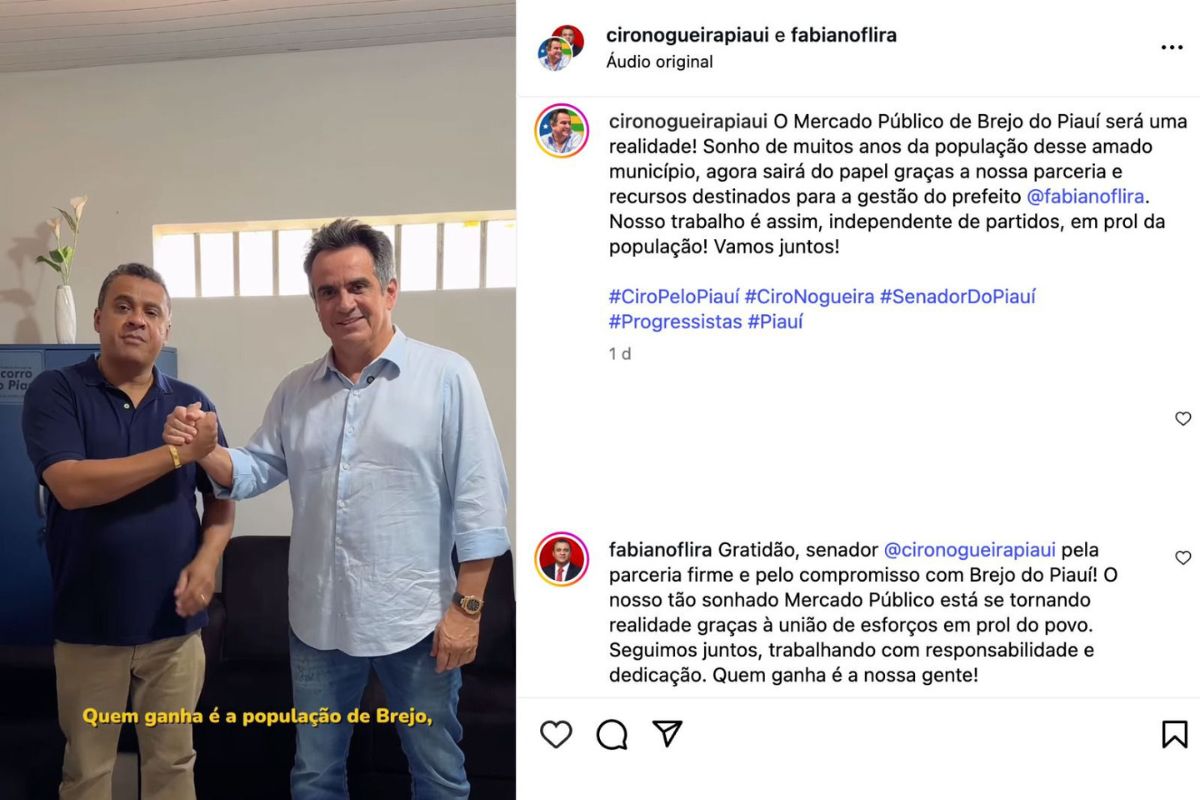Screen dimensions: 1200x800
Task: Share post via paper plane icon
Action: [667, 733]
